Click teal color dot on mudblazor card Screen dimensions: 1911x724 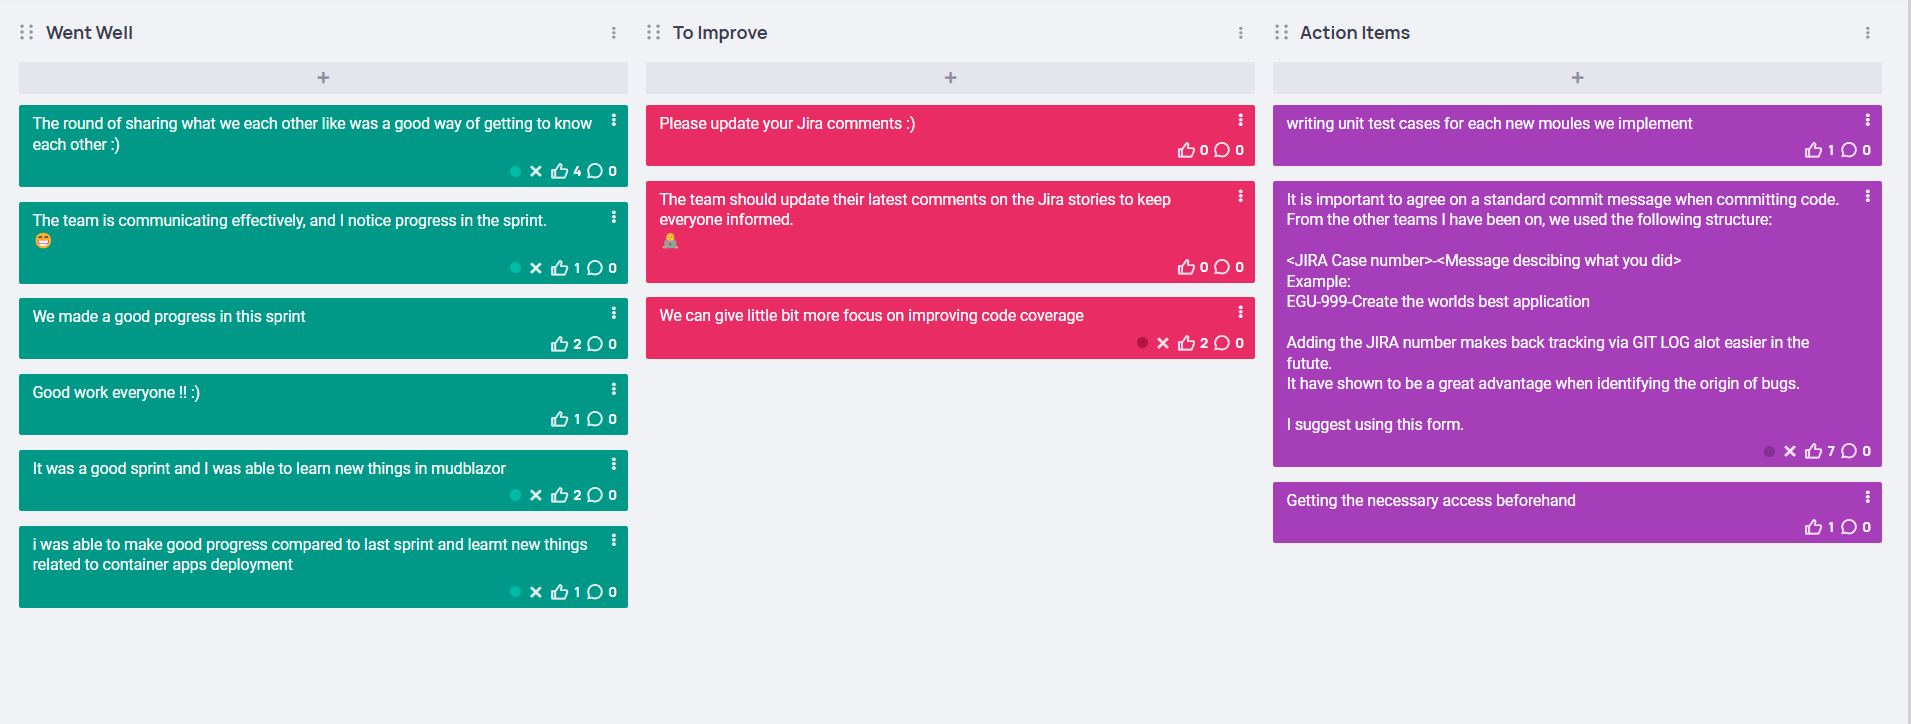pyautogui.click(x=515, y=495)
